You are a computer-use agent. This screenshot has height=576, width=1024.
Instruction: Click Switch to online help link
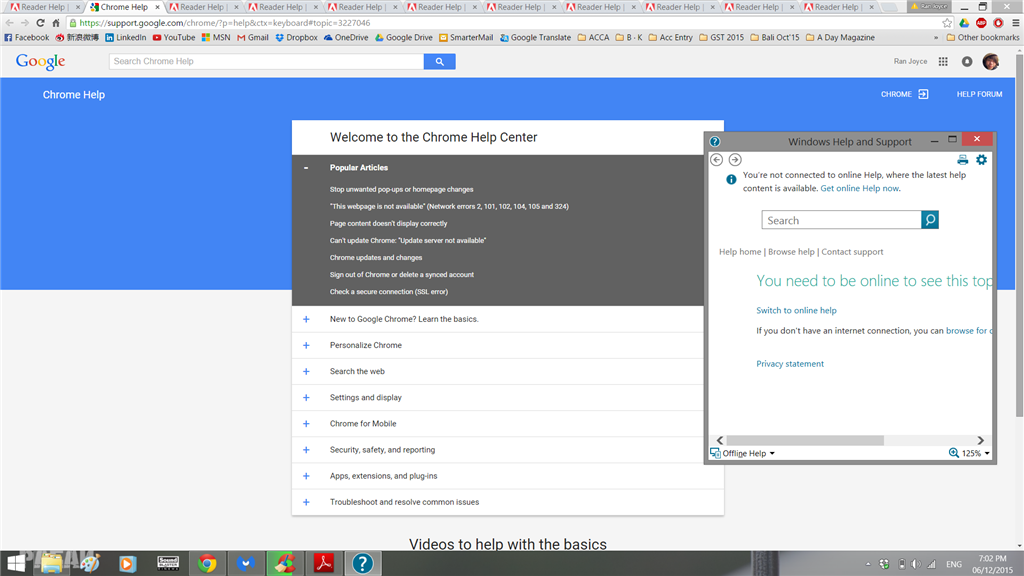[796, 310]
